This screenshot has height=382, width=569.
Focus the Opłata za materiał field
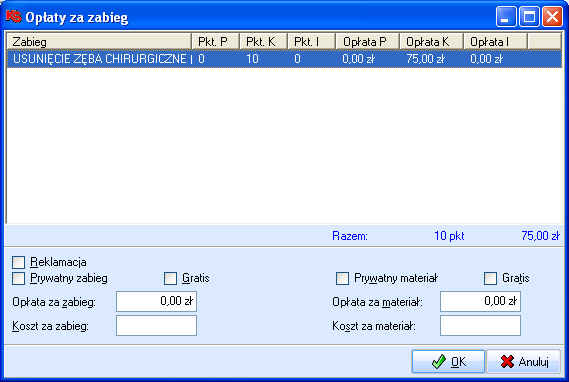[480, 301]
